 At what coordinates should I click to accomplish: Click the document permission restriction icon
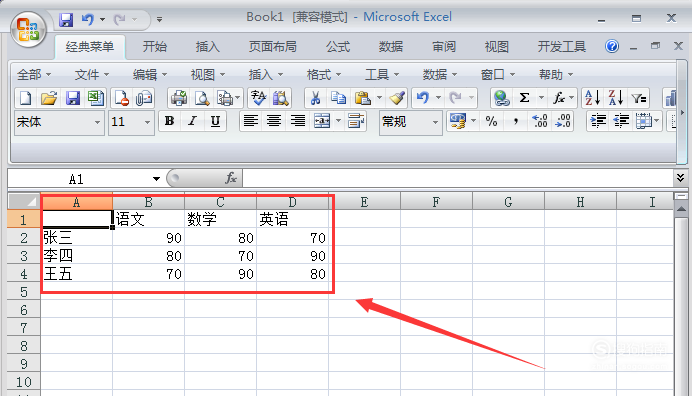click(x=121, y=98)
